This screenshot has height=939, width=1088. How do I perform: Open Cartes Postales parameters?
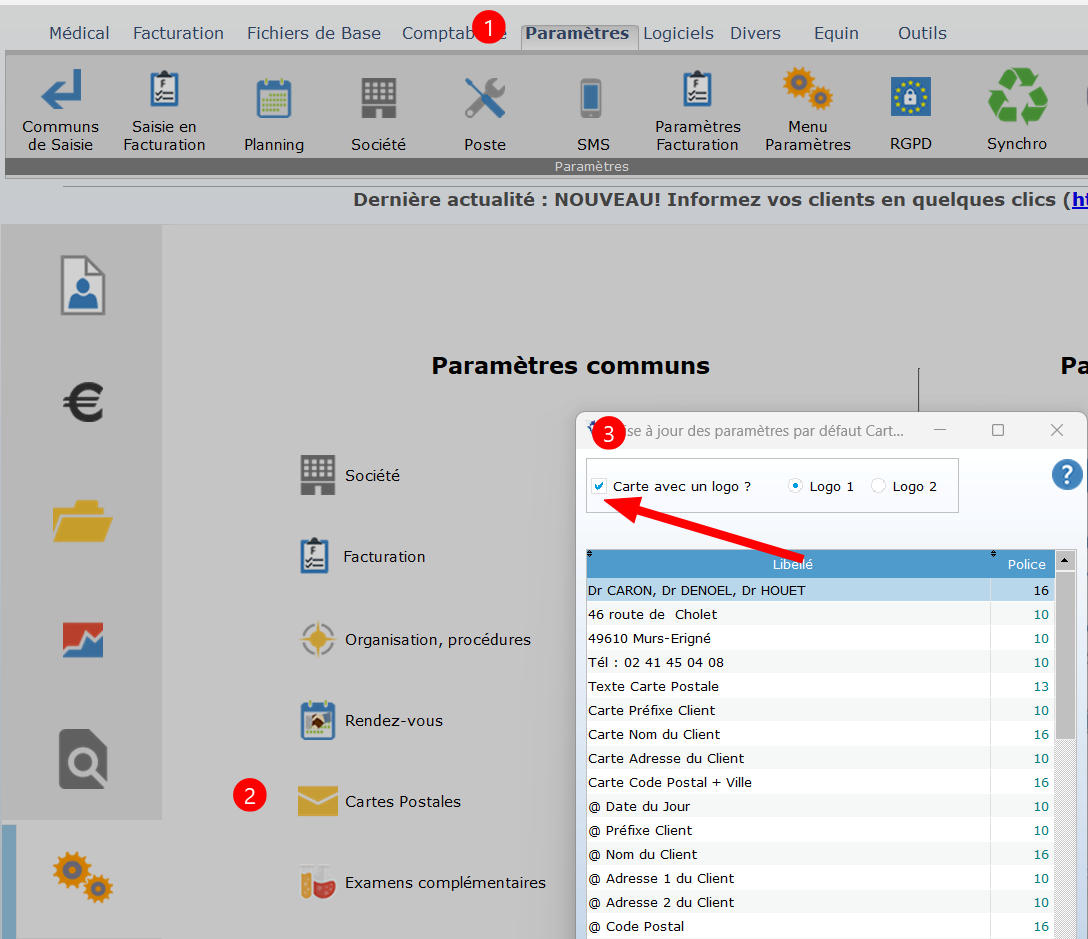point(380,801)
